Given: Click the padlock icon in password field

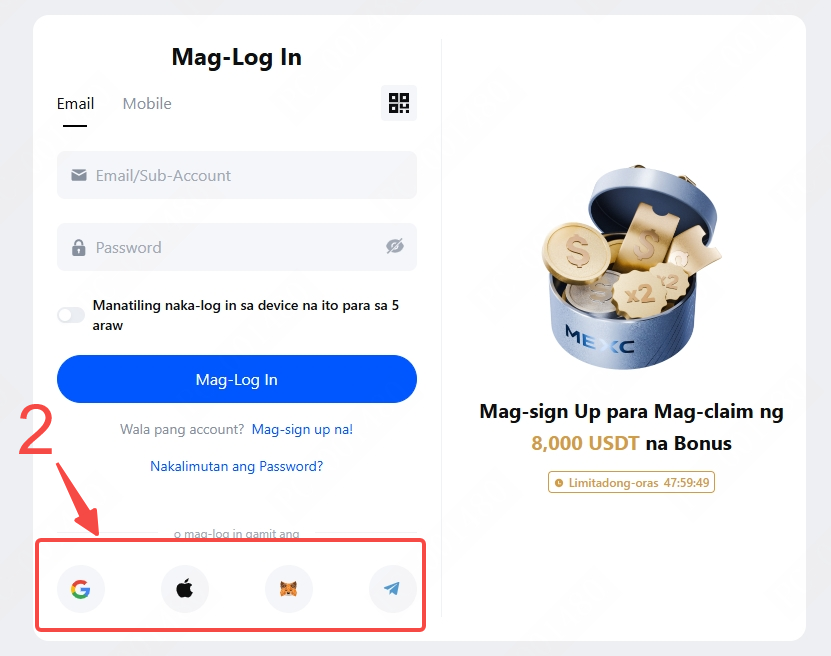Looking at the screenshot, I should click(x=79, y=247).
